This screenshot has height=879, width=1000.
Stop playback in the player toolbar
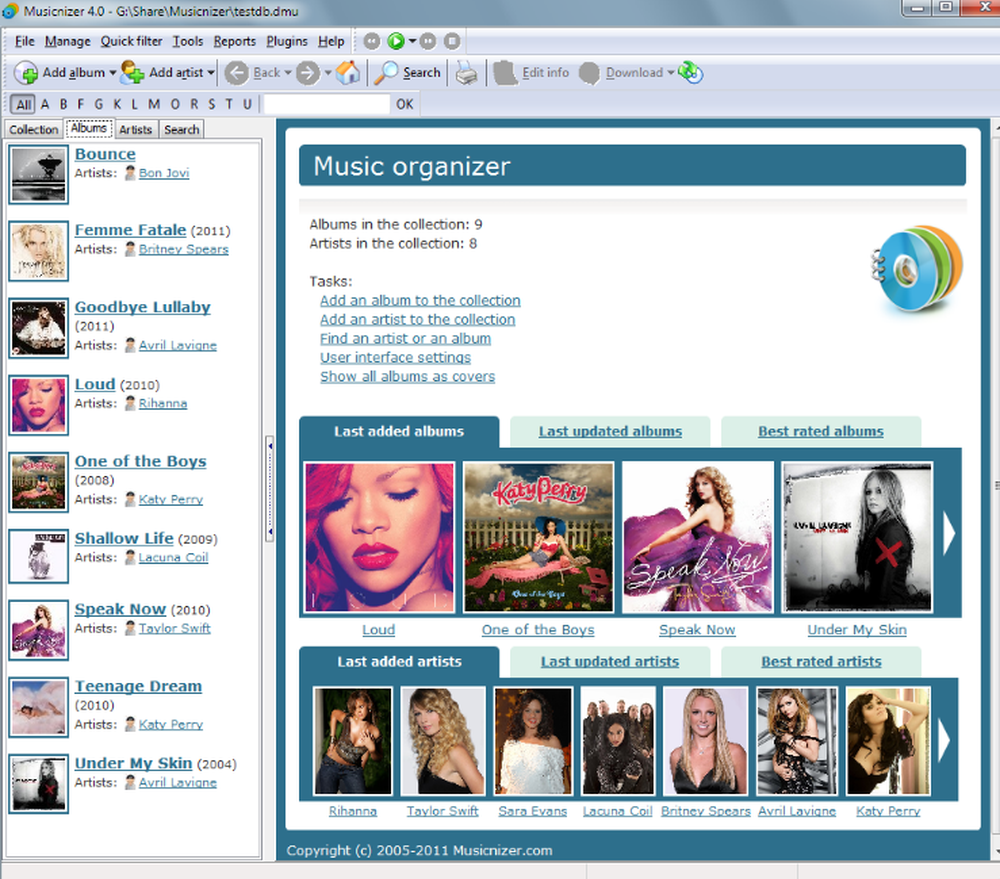pos(452,41)
